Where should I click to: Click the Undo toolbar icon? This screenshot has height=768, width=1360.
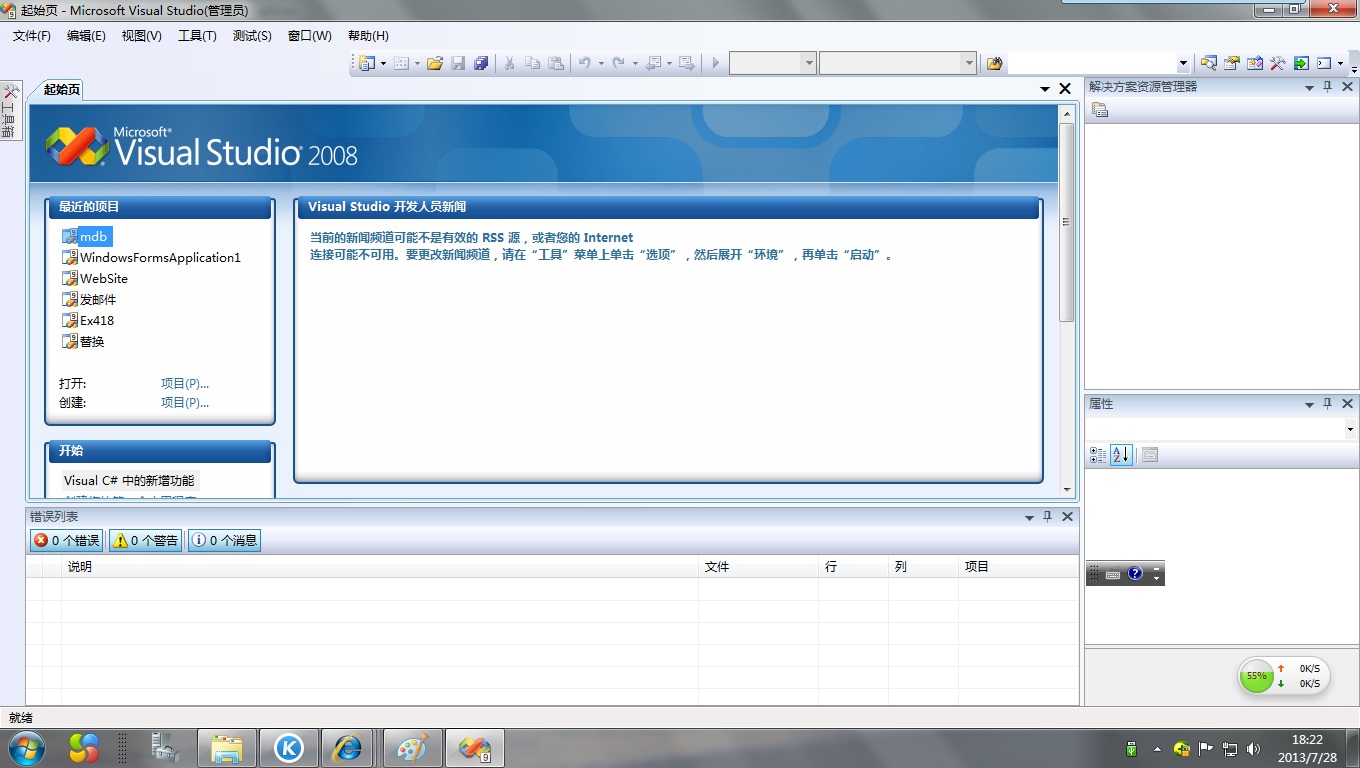[x=585, y=63]
